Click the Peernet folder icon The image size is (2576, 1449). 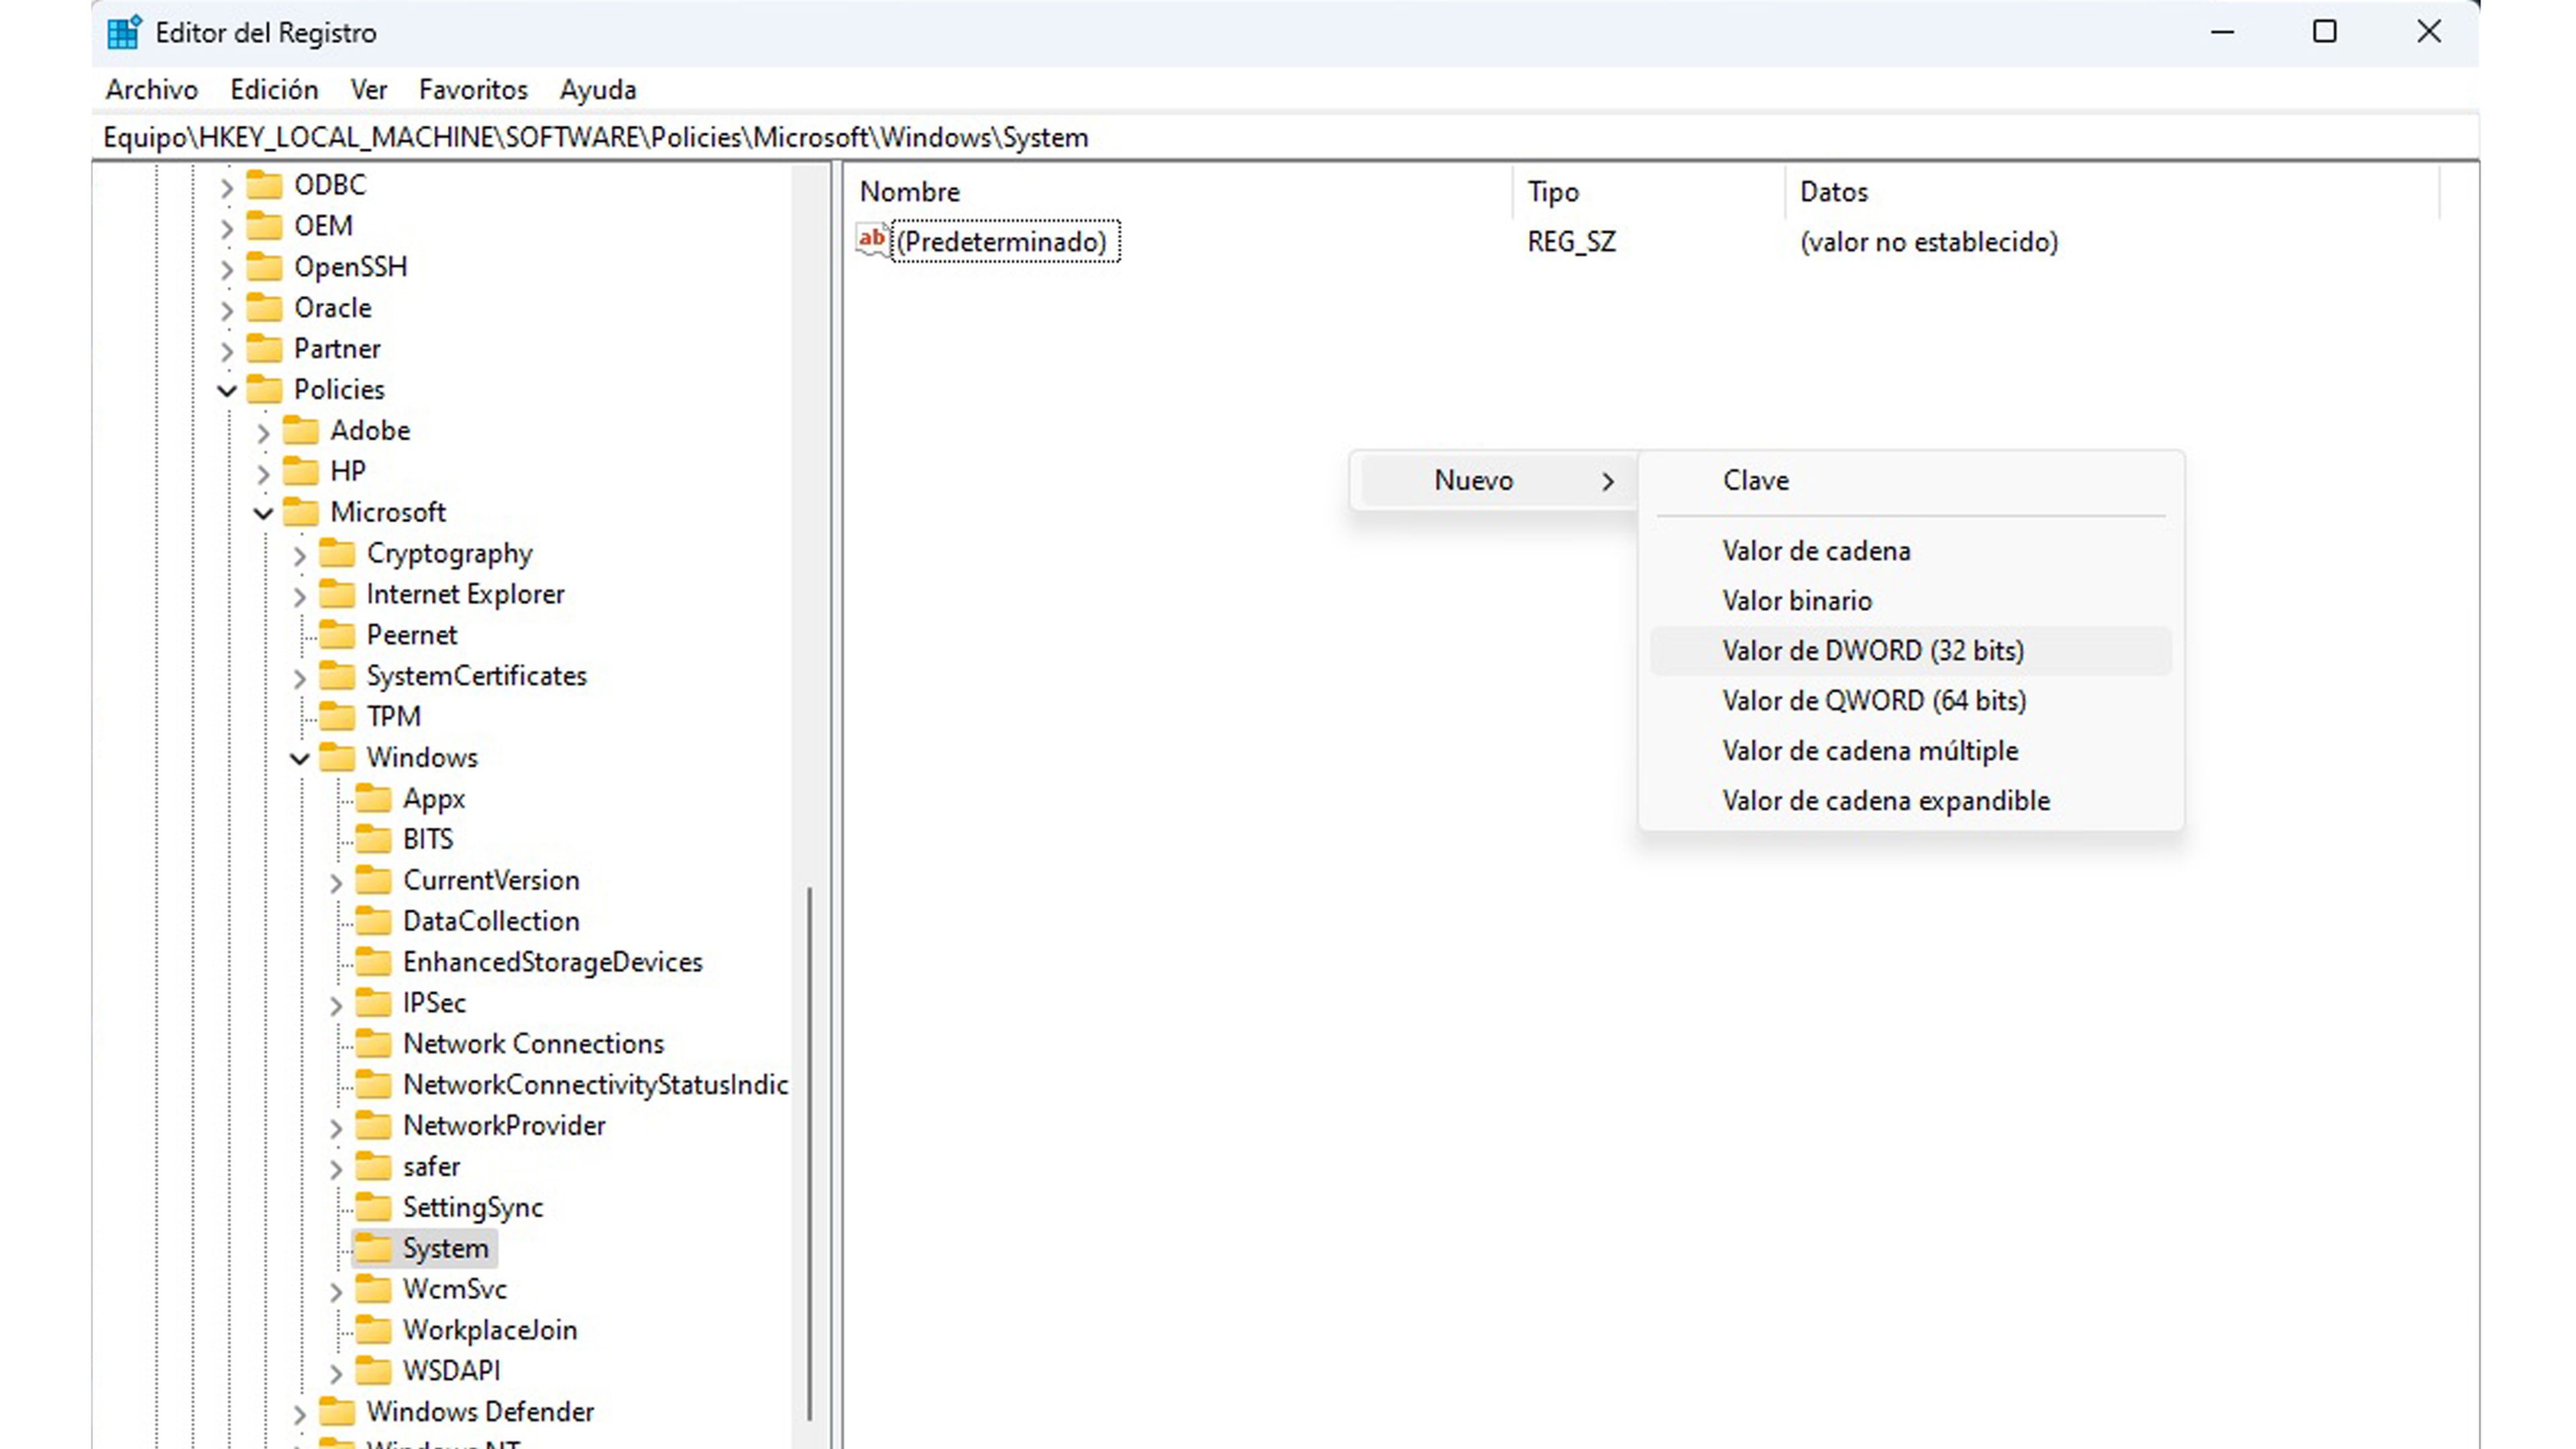[337, 635]
